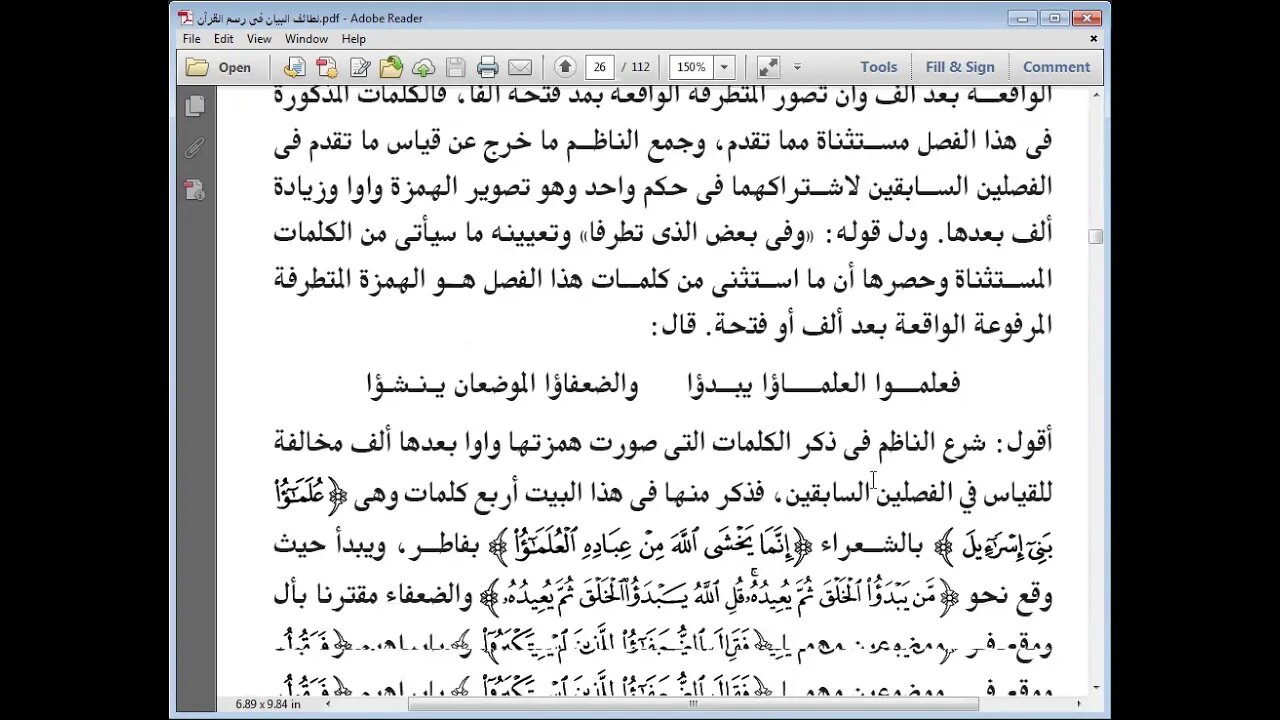Click the total pages text '/ 112'

pos(635,67)
